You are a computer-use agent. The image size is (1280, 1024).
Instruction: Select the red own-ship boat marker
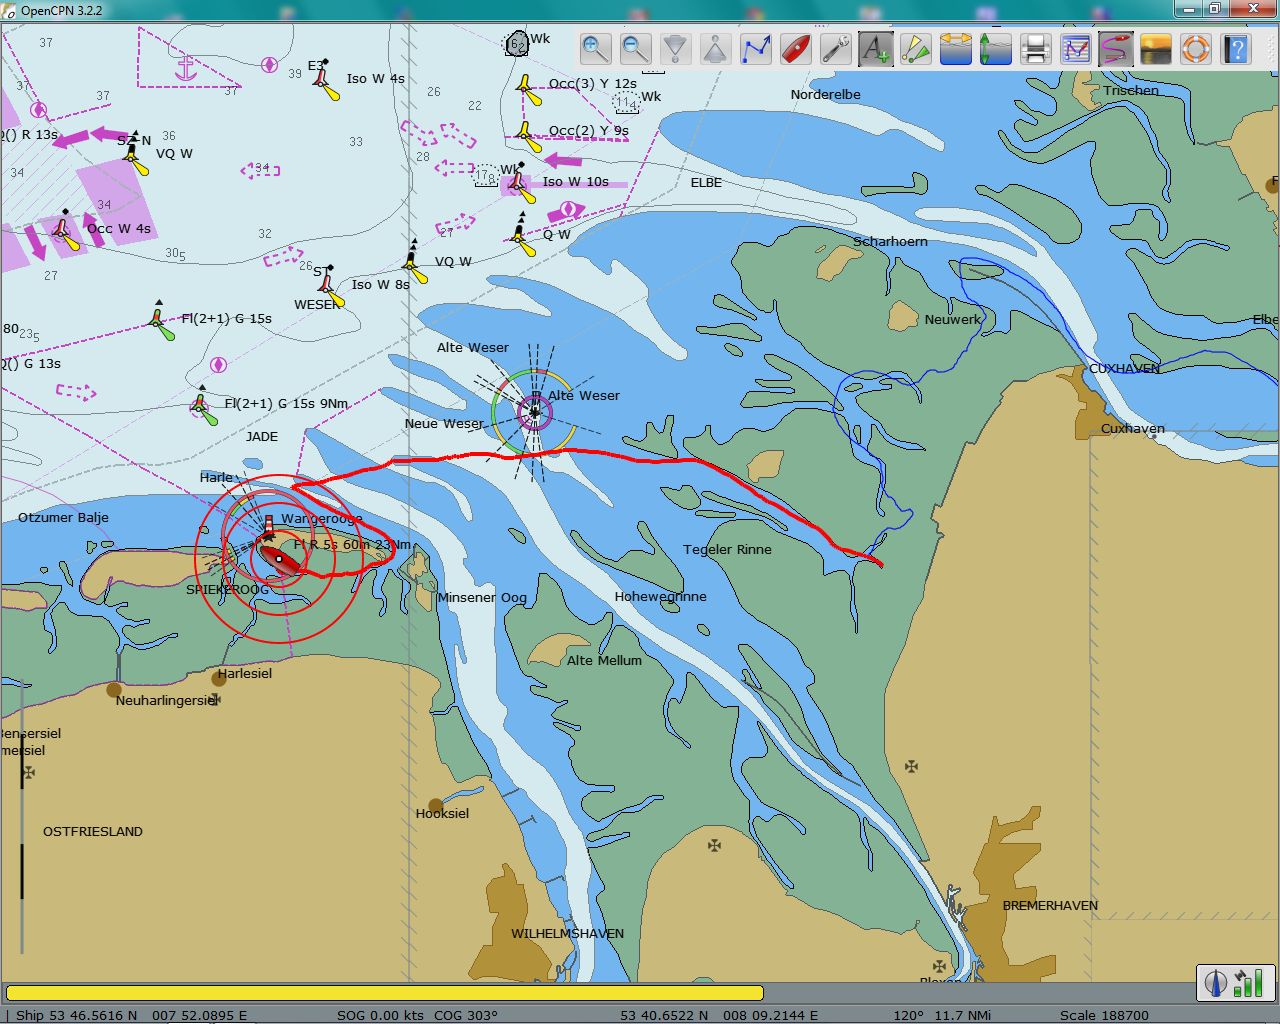[280, 559]
